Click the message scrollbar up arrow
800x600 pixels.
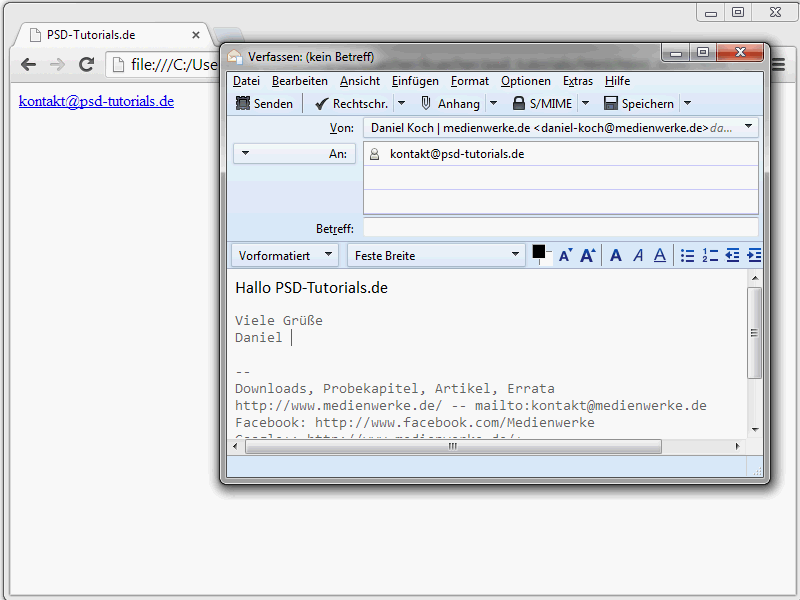(755, 278)
